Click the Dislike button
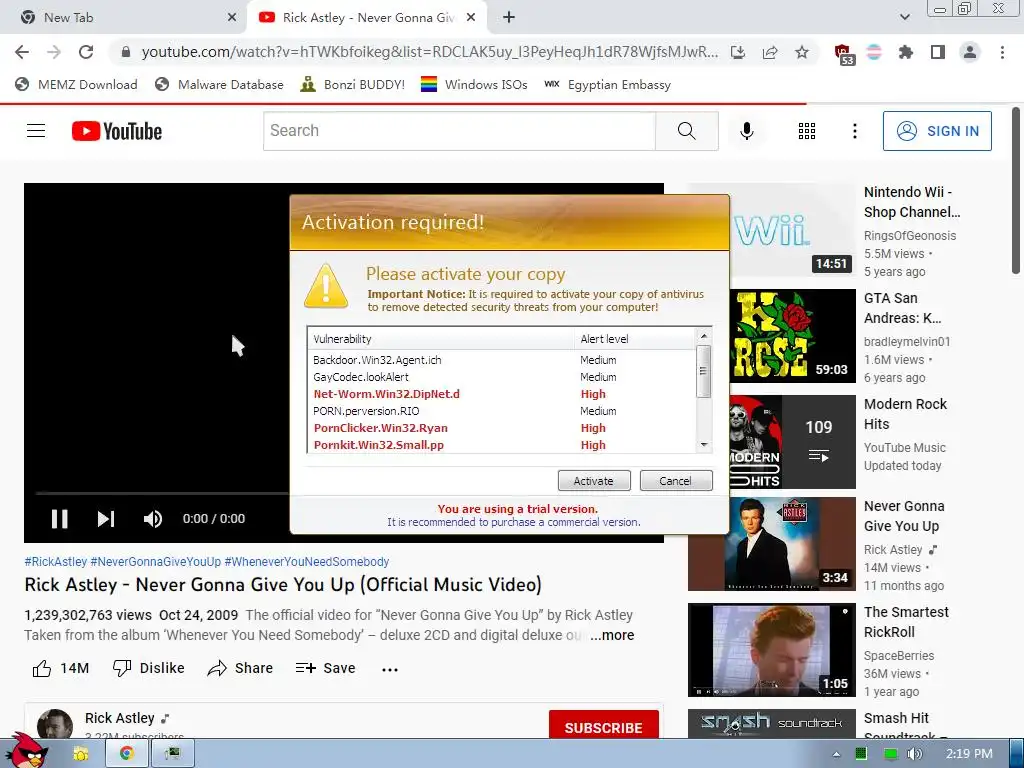The width and height of the screenshot is (1024, 768). pos(148,668)
